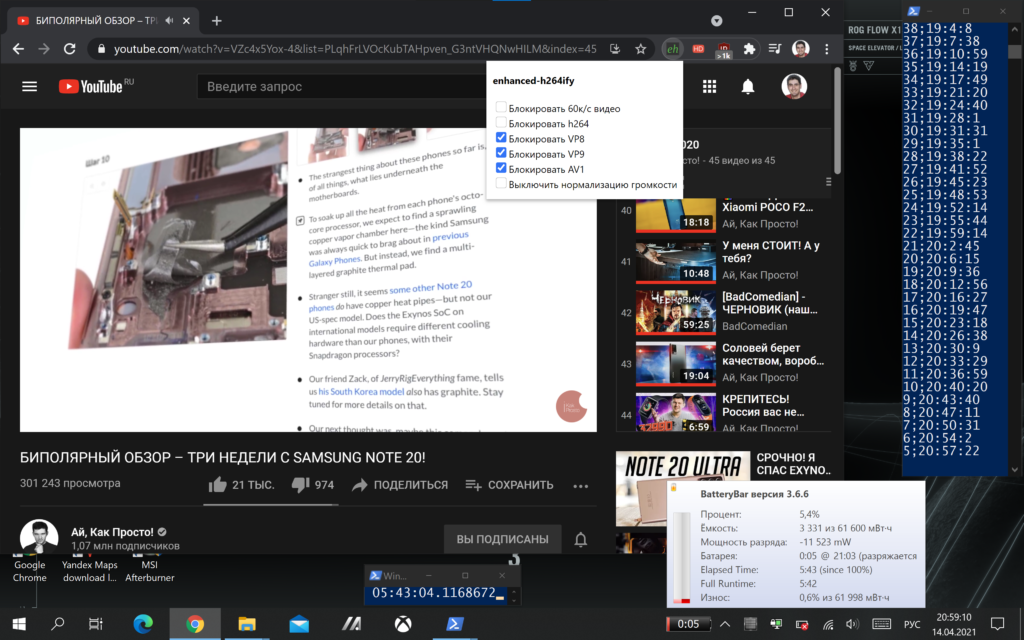
Task: Open Chrome media controls icon
Action: [775, 49]
